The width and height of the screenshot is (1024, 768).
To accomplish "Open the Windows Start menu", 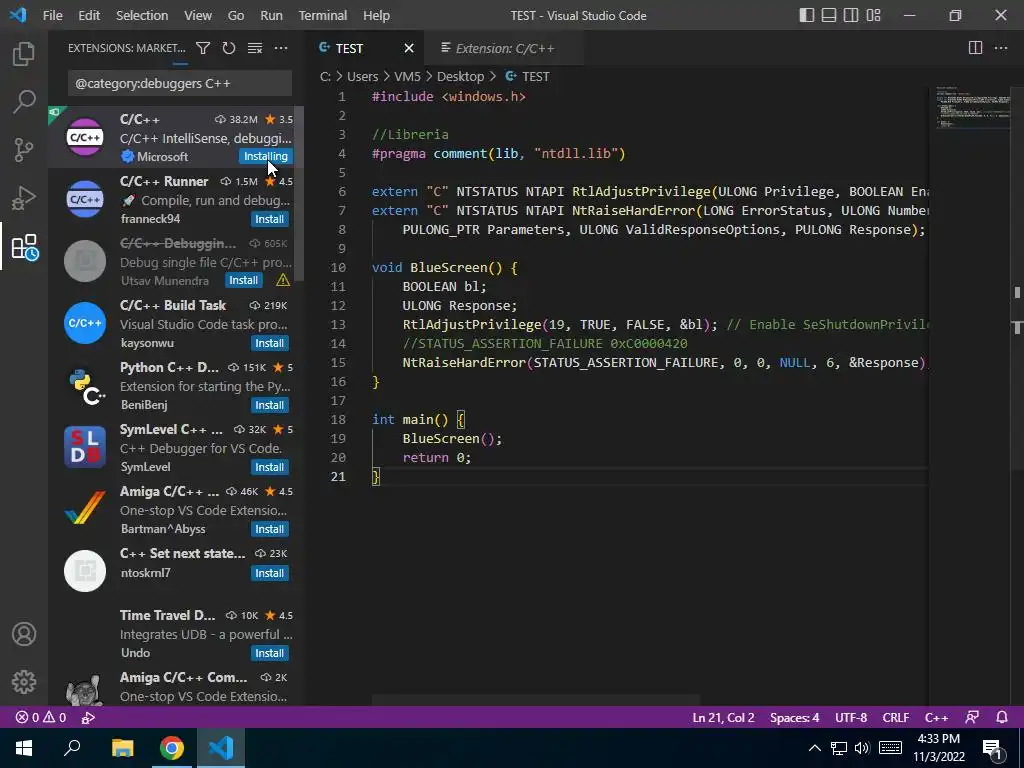I will coord(24,748).
